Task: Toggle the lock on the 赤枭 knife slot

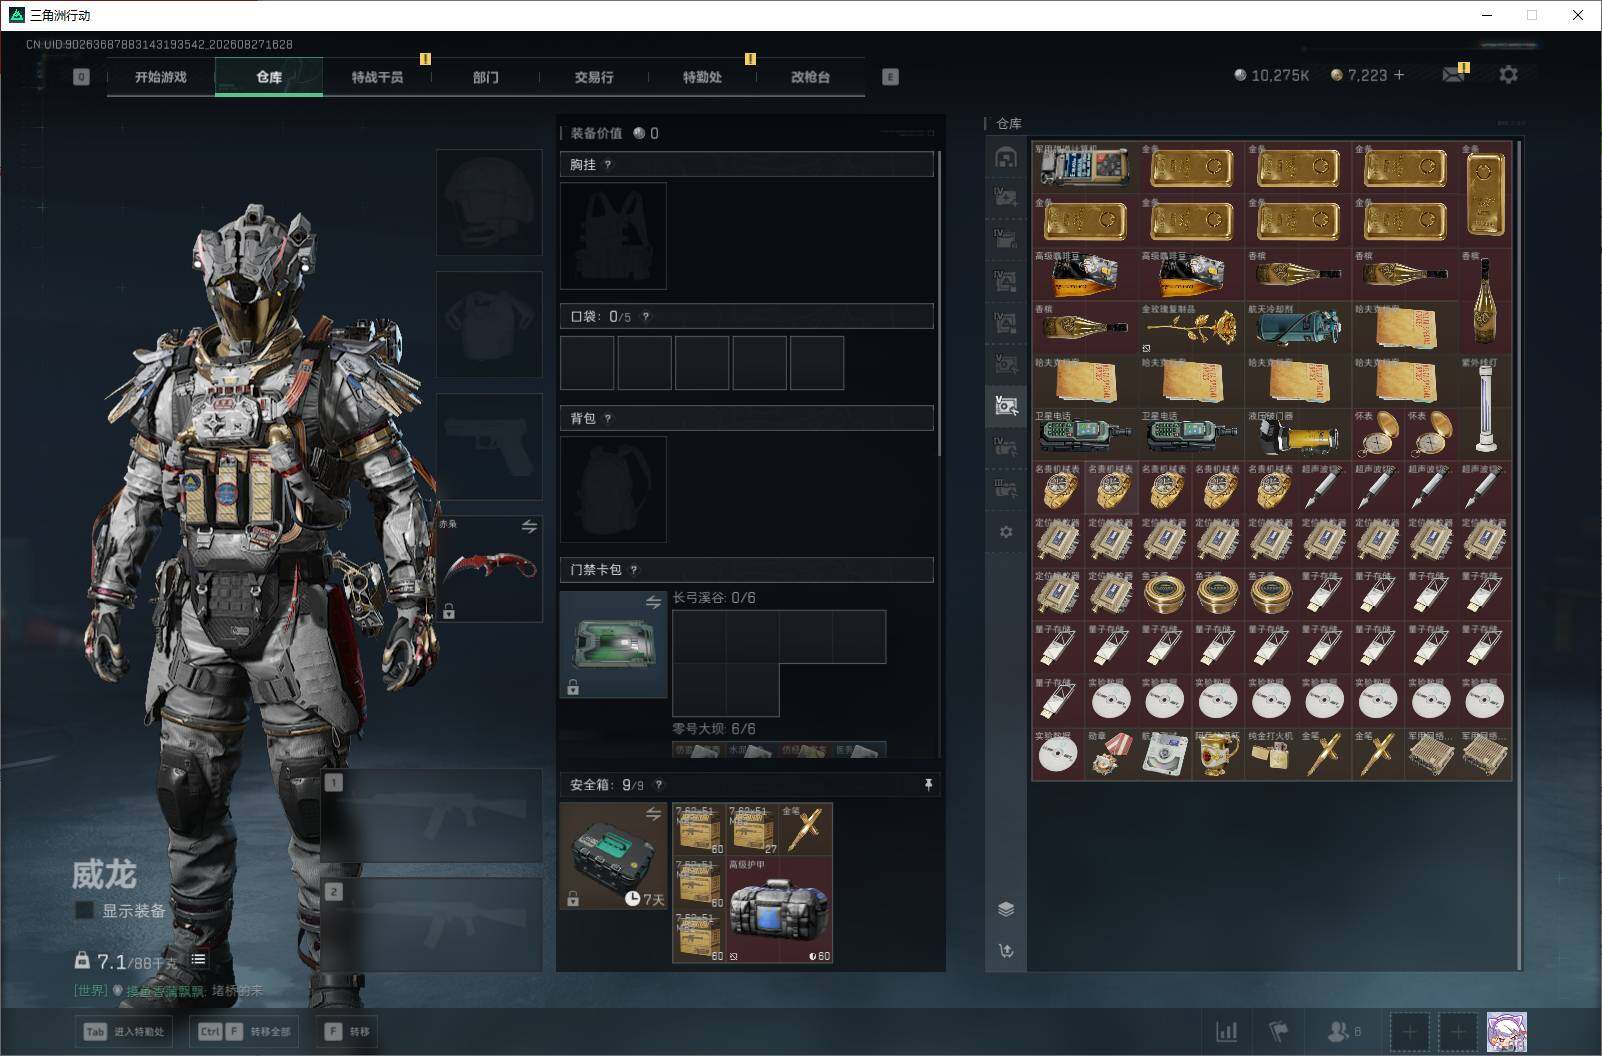Action: click(449, 611)
